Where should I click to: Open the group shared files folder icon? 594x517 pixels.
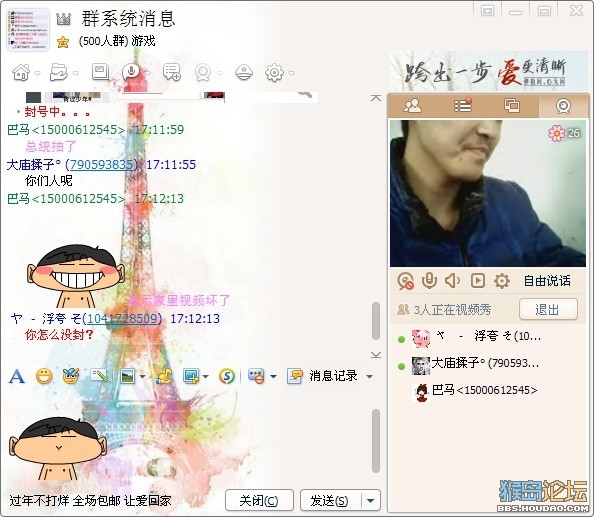click(x=59, y=72)
